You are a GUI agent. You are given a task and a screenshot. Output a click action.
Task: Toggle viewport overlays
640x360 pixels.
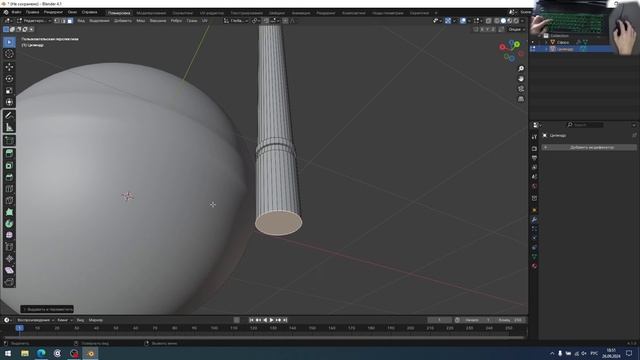[x=463, y=20]
